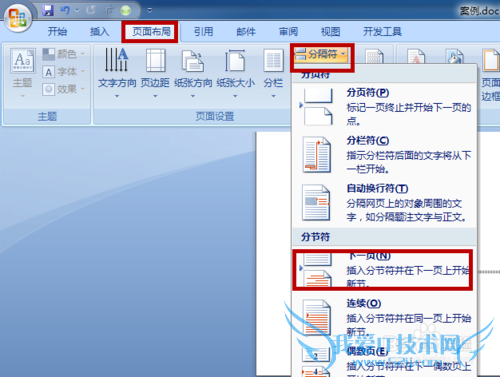
Task: Open theme 颜色 dropdown
Action: point(64,54)
